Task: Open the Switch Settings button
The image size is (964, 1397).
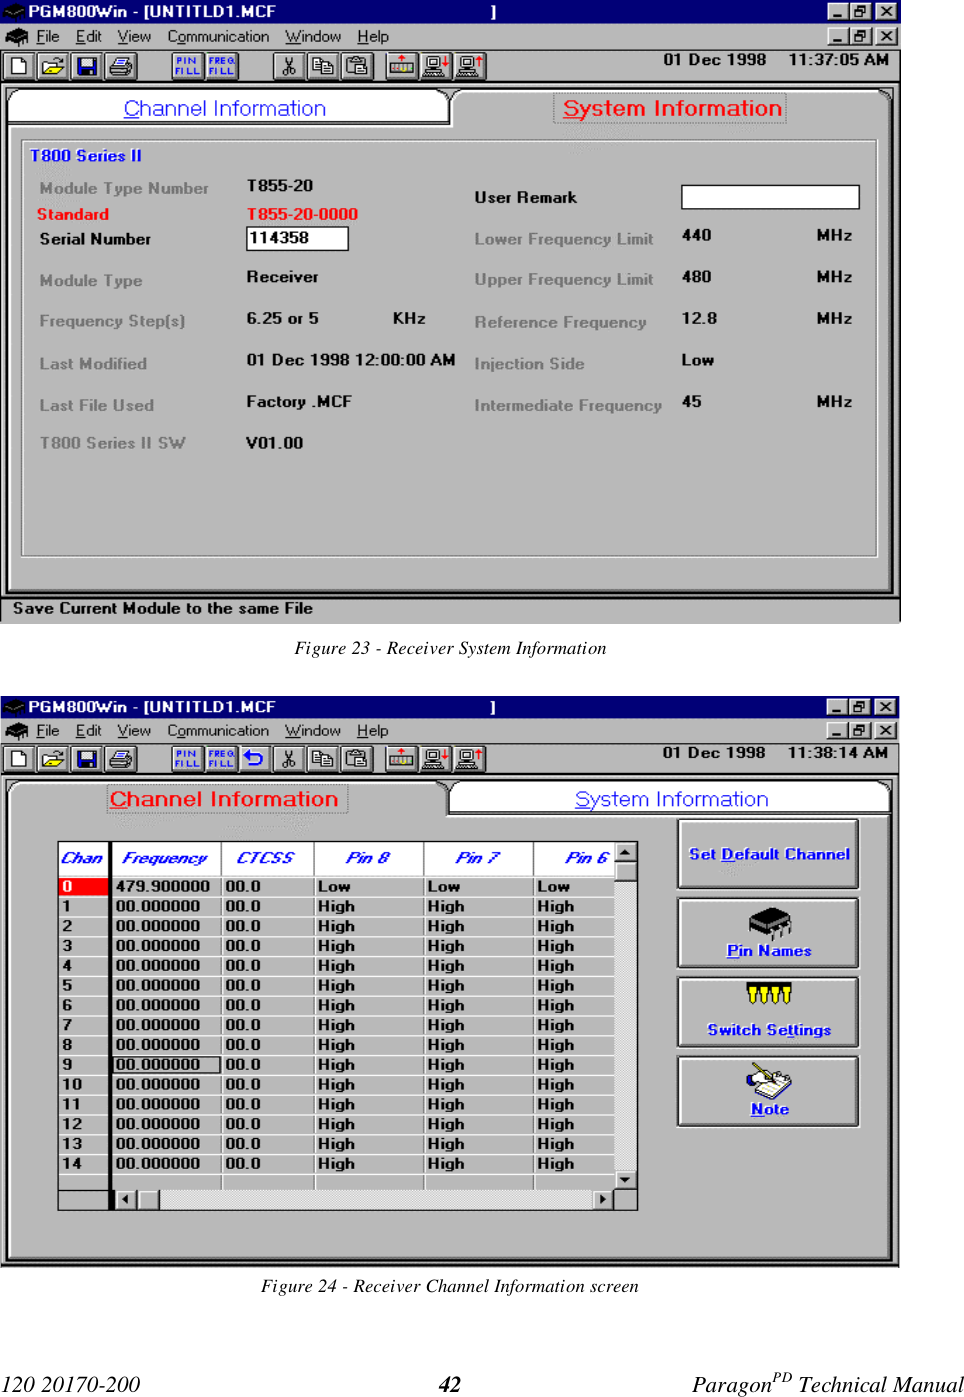Action: coord(768,1011)
